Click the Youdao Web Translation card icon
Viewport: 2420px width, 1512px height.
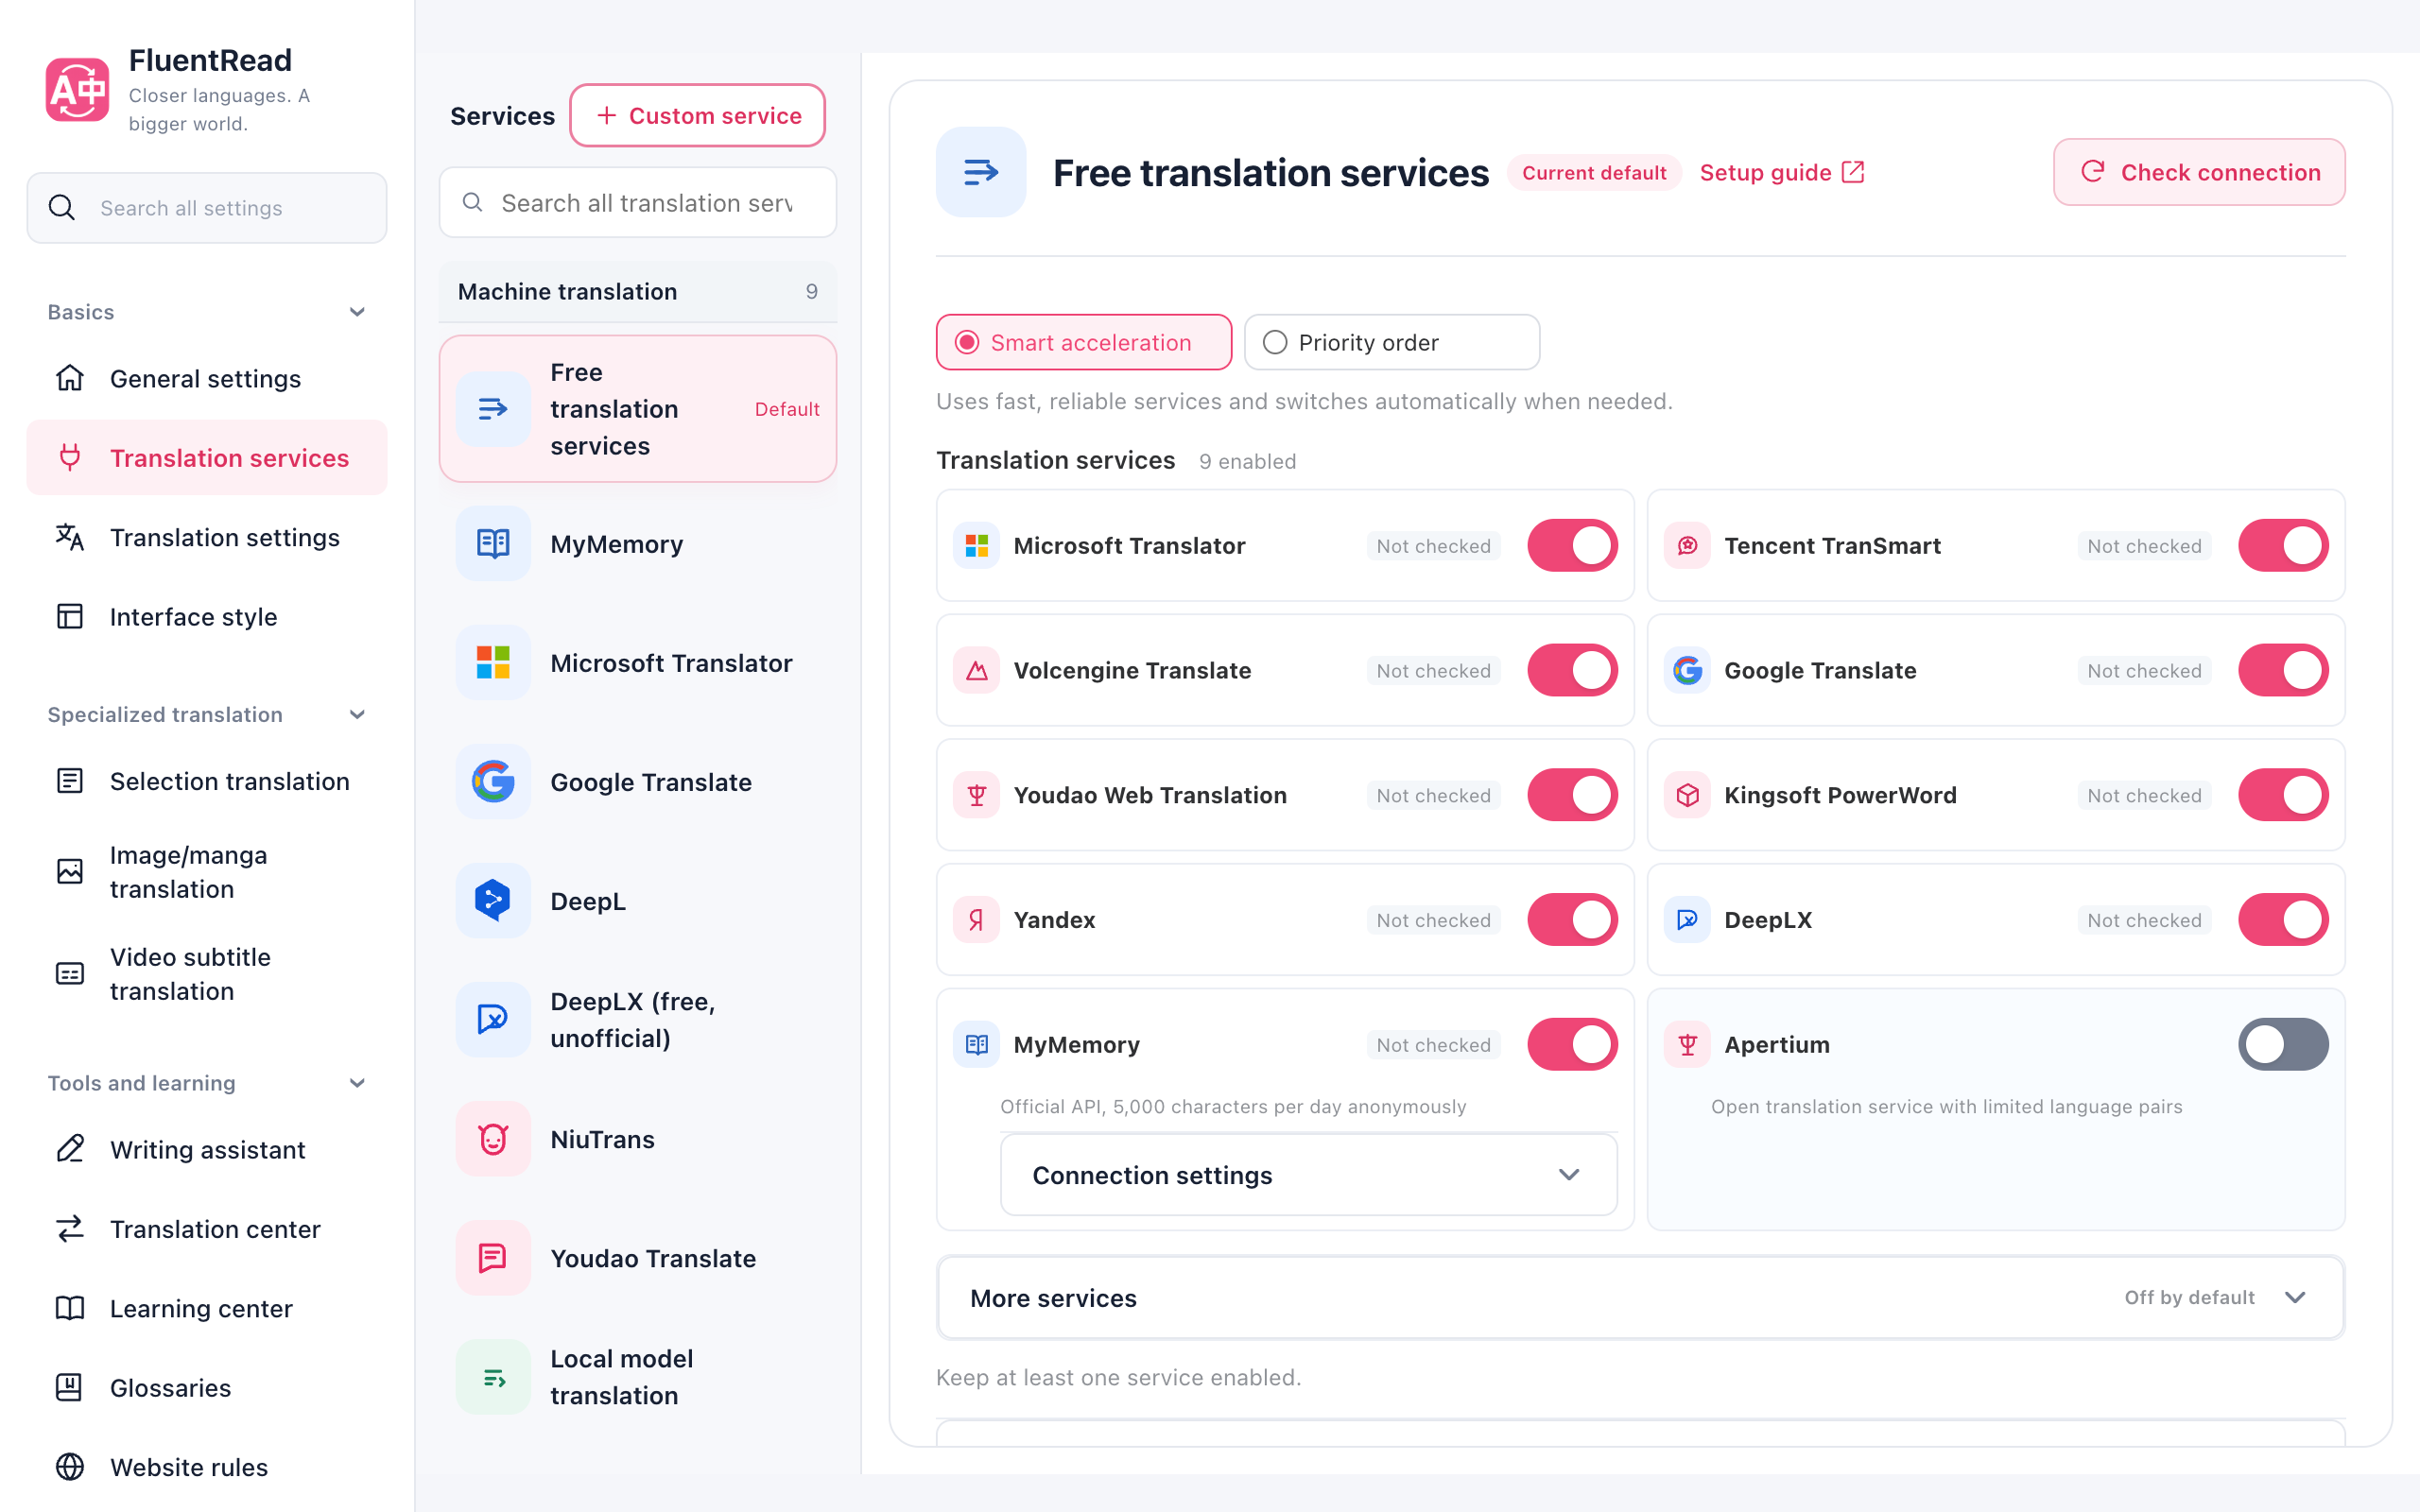point(976,795)
